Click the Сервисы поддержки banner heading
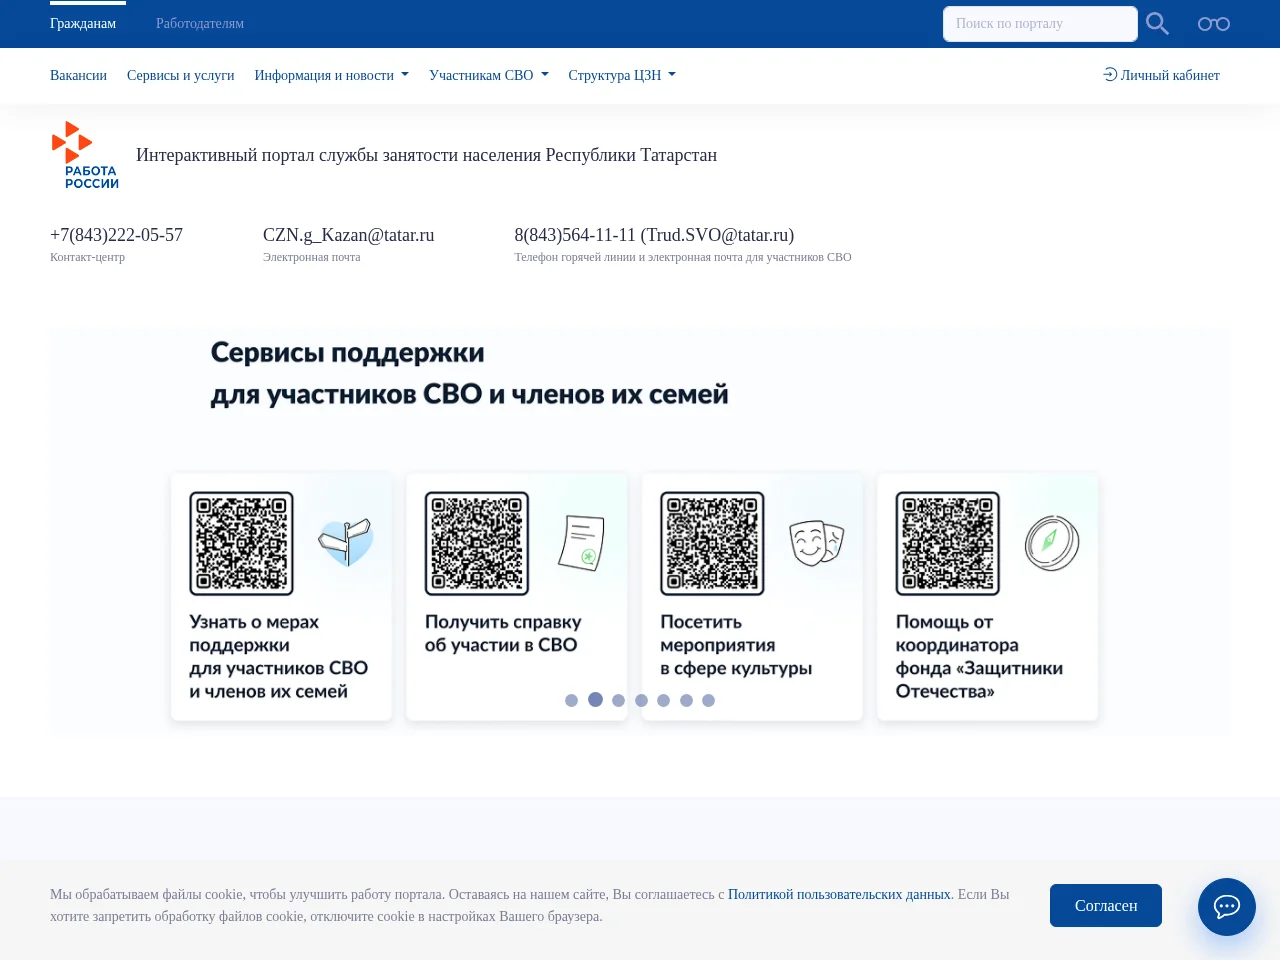This screenshot has width=1280, height=960. [x=469, y=374]
